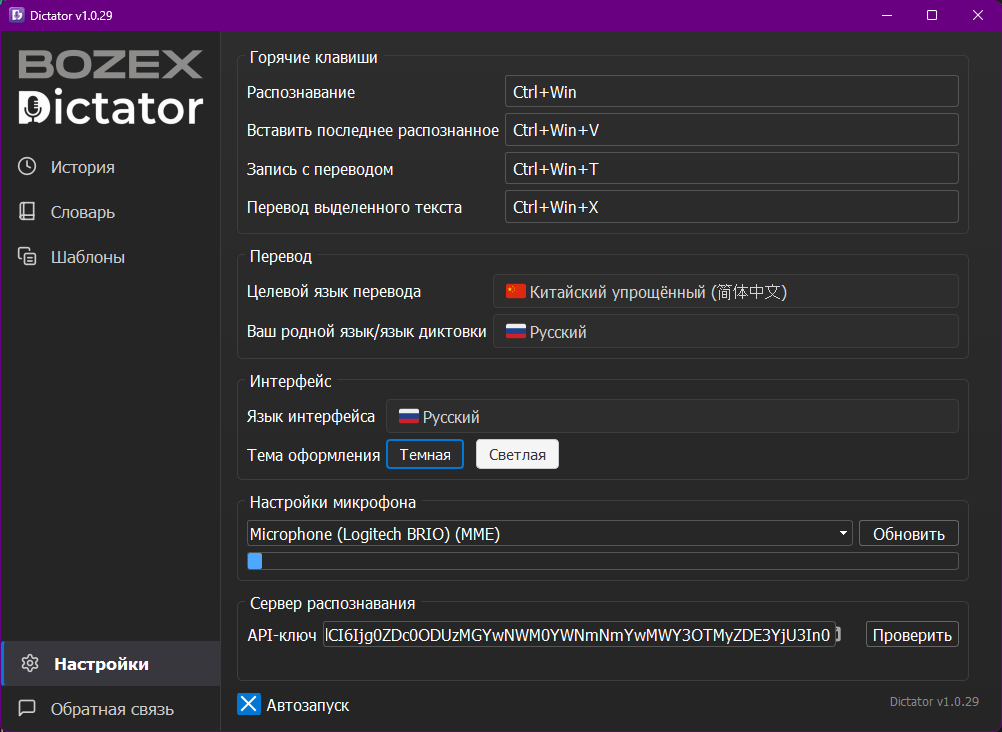Click Обновить to refresh microphones
Screen dimensions: 1002x732
pyautogui.click(x=909, y=533)
